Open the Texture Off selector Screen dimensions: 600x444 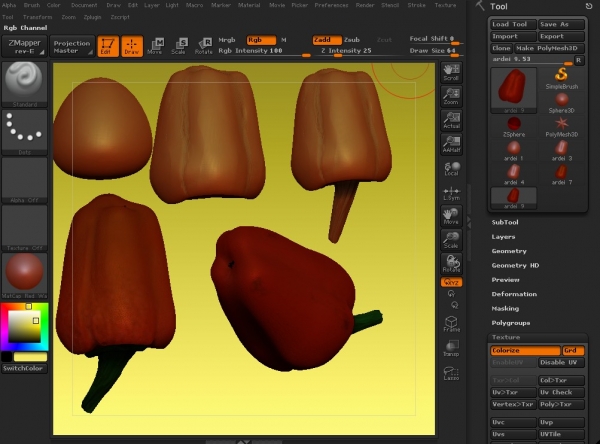click(x=24, y=228)
